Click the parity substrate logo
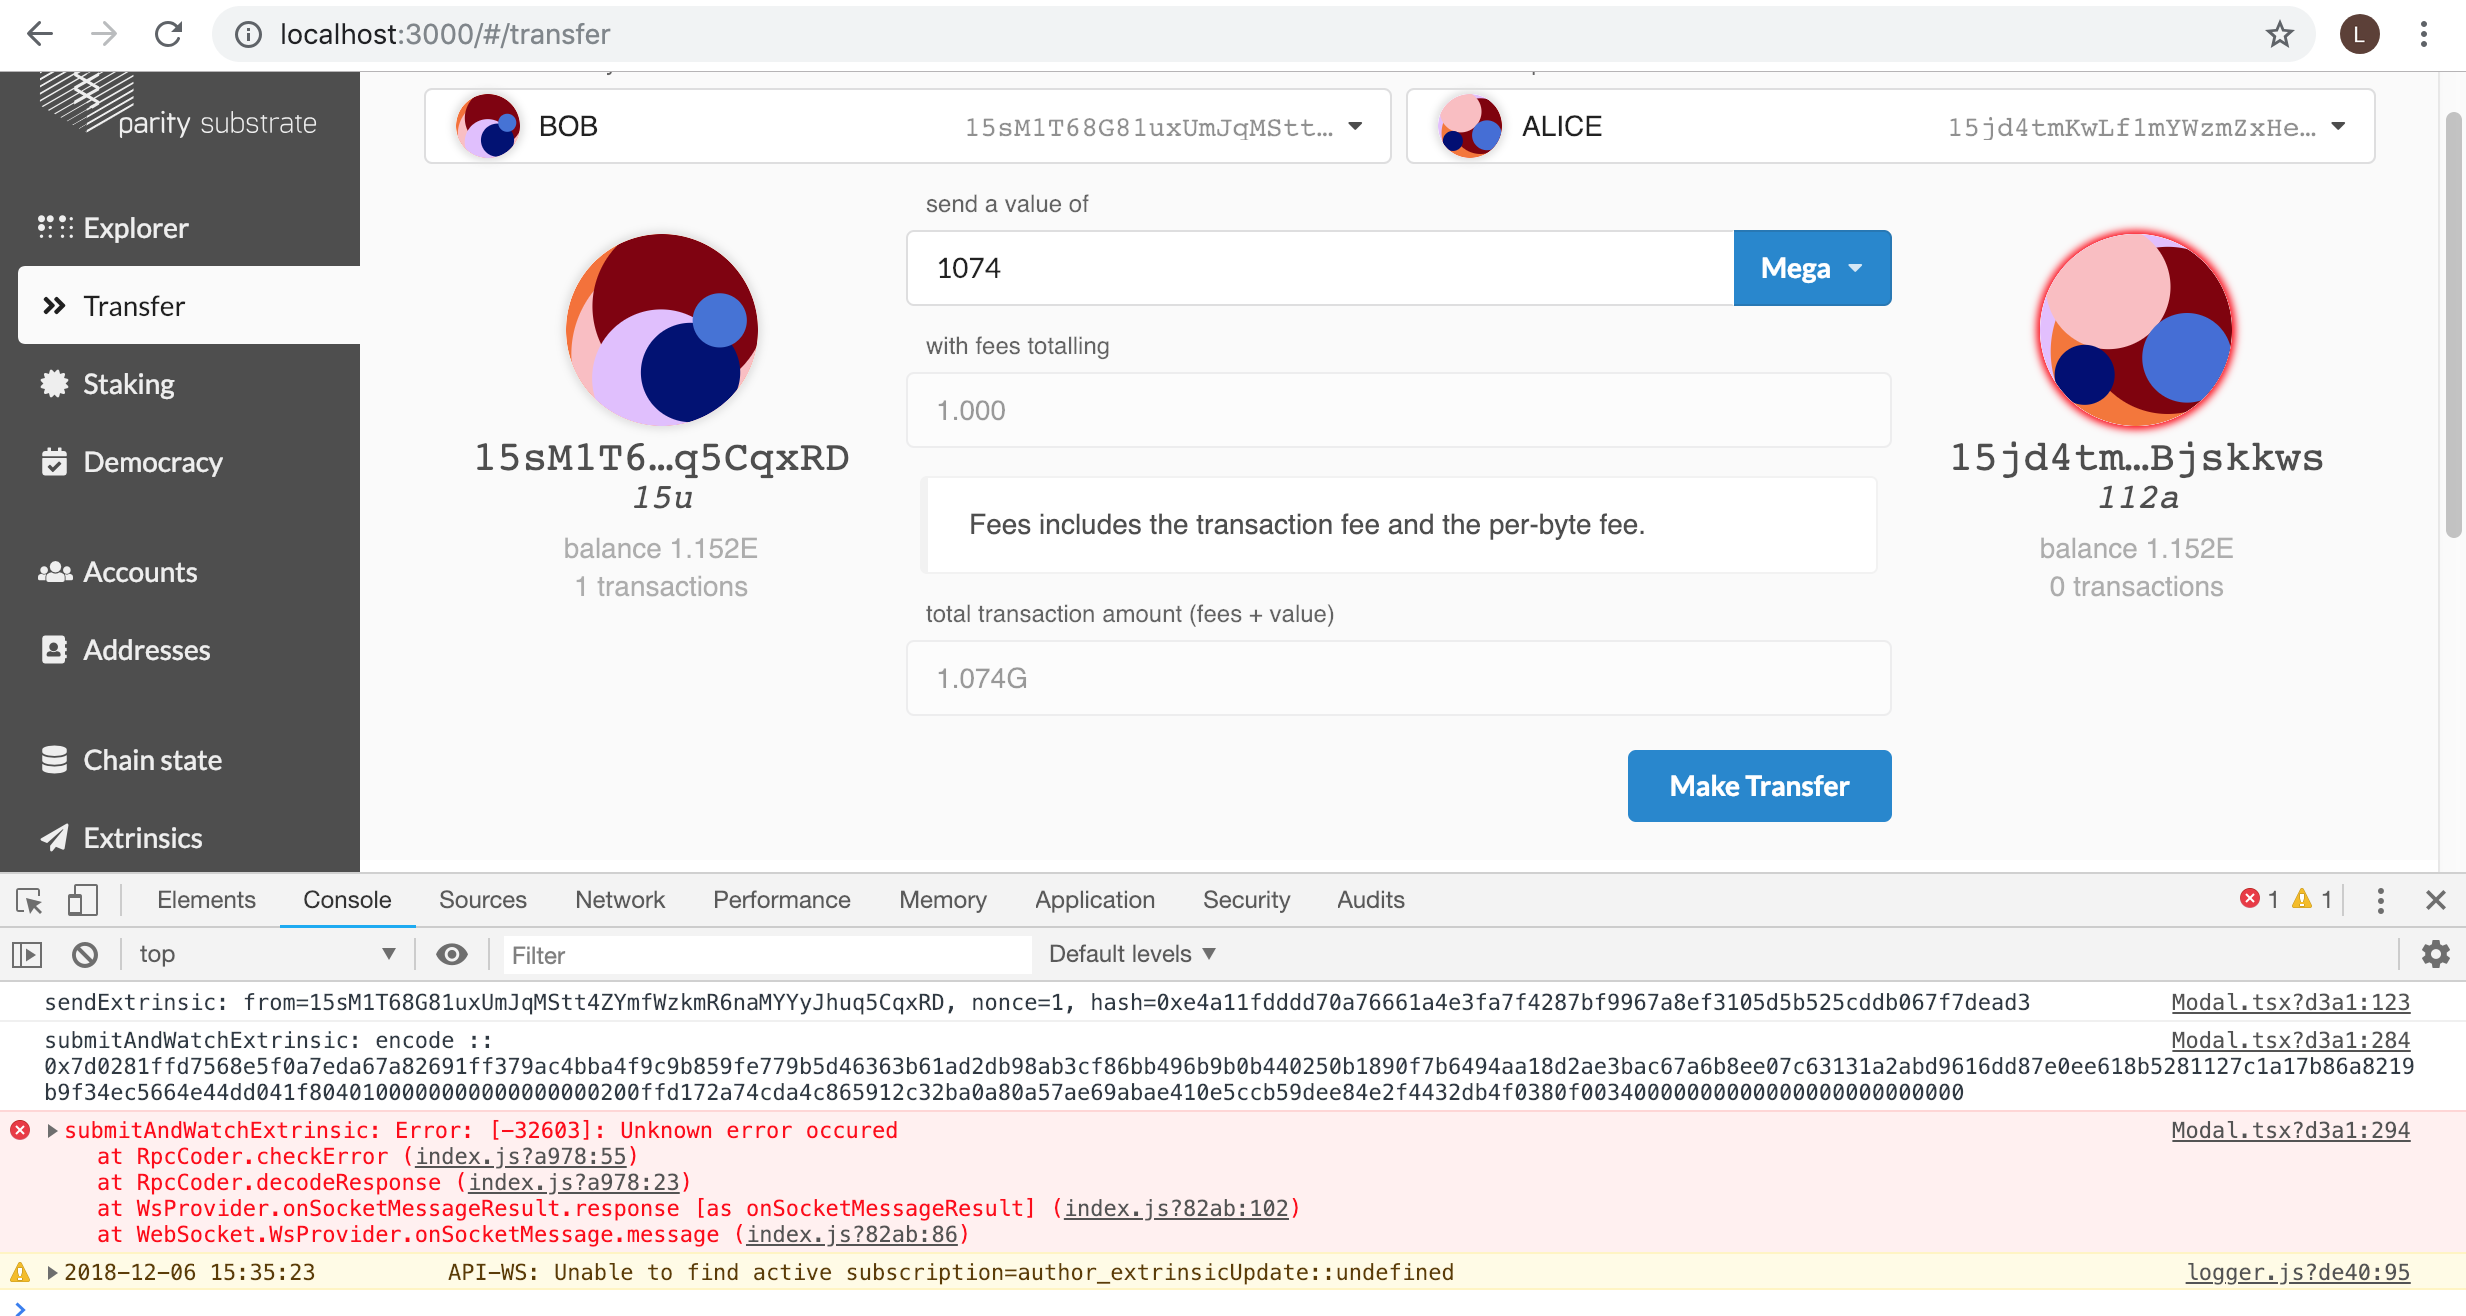Screen dimensions: 2466x1316 [x=178, y=105]
